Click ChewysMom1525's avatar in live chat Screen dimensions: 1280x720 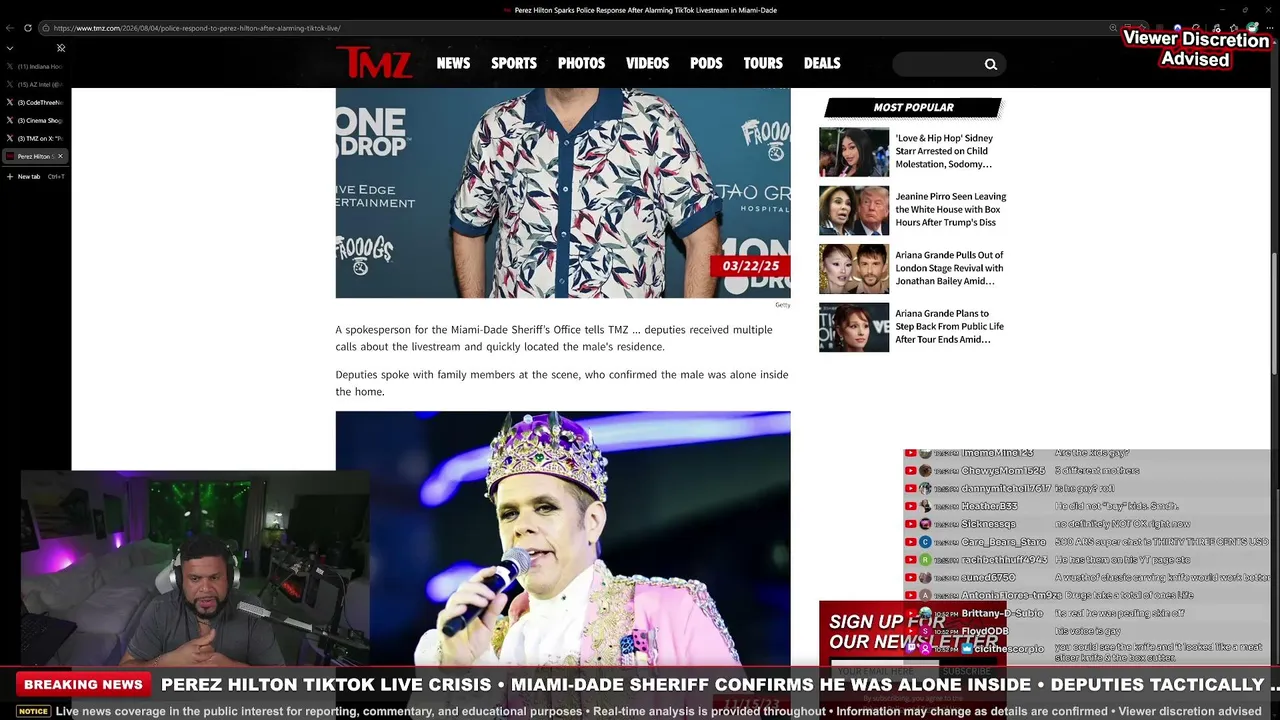[926, 471]
